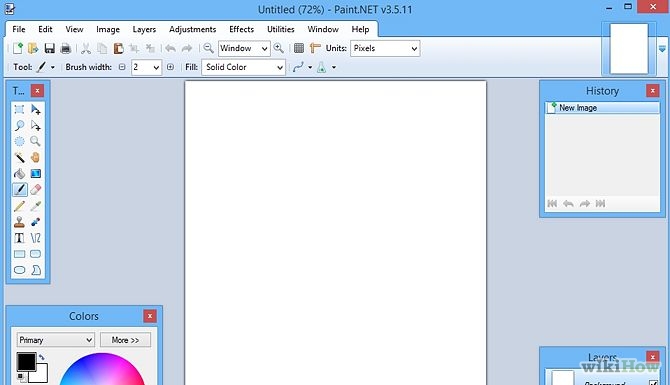The height and width of the screenshot is (385, 670).
Task: Pick a hue on the color wheel
Action: click(102, 370)
